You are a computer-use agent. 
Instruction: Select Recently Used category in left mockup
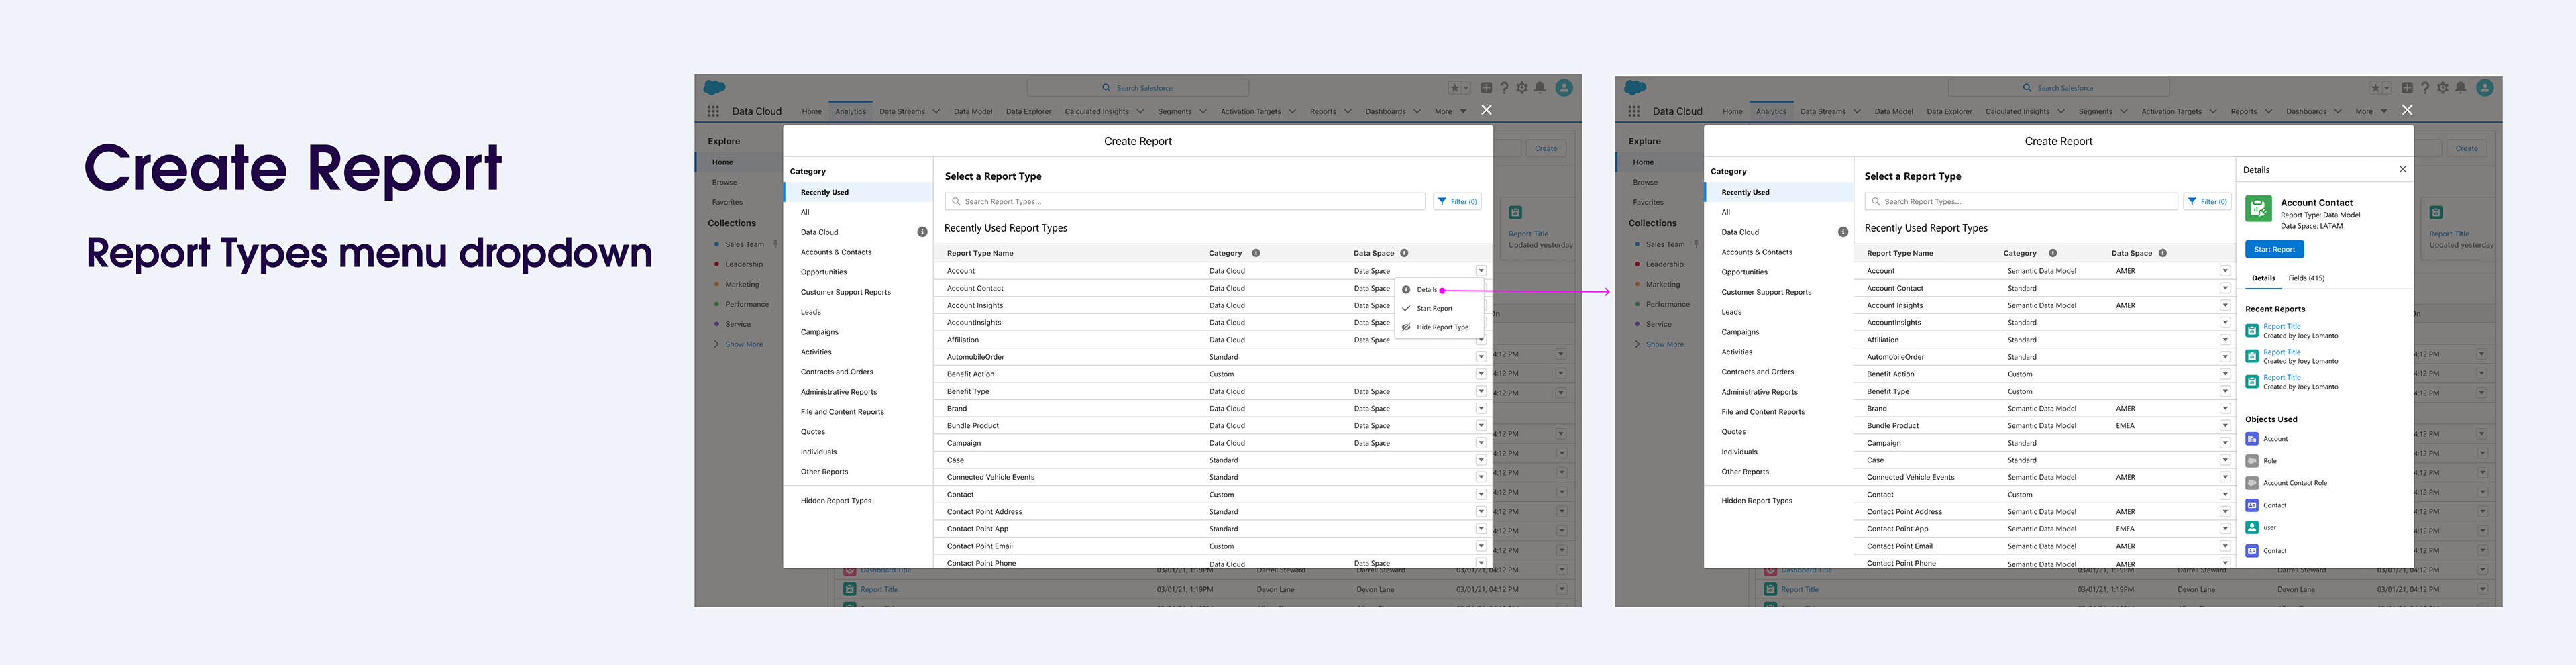click(x=858, y=192)
